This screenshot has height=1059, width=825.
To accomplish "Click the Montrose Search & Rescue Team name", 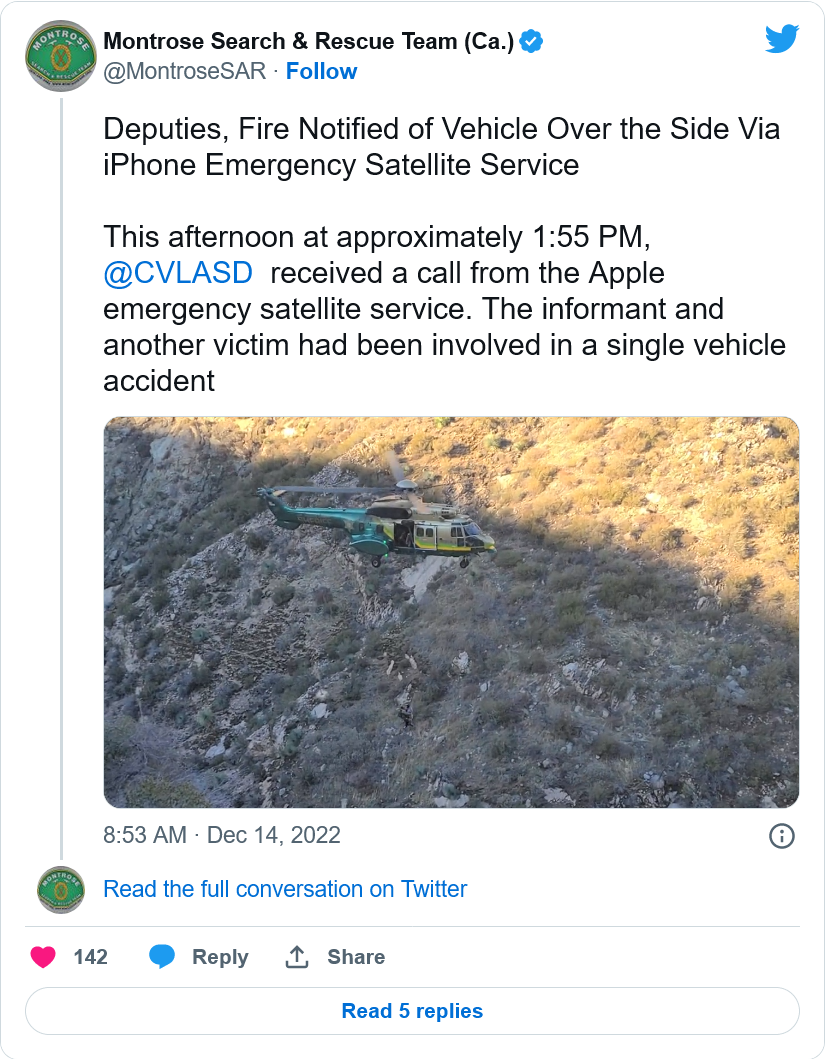I will [x=309, y=41].
